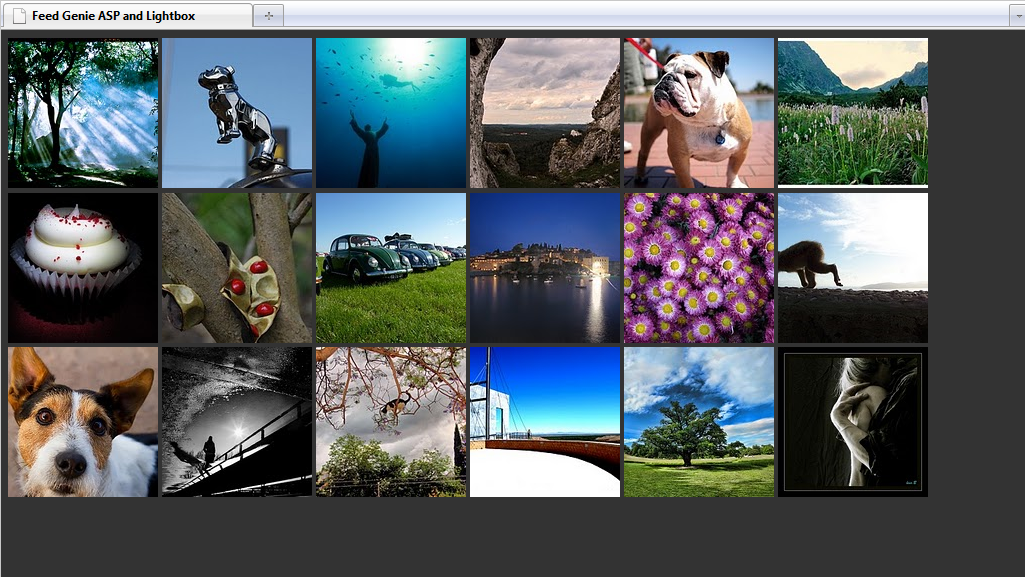This screenshot has height=577, width=1025.
Task: Open the lone tree on green field photo
Action: (x=699, y=421)
